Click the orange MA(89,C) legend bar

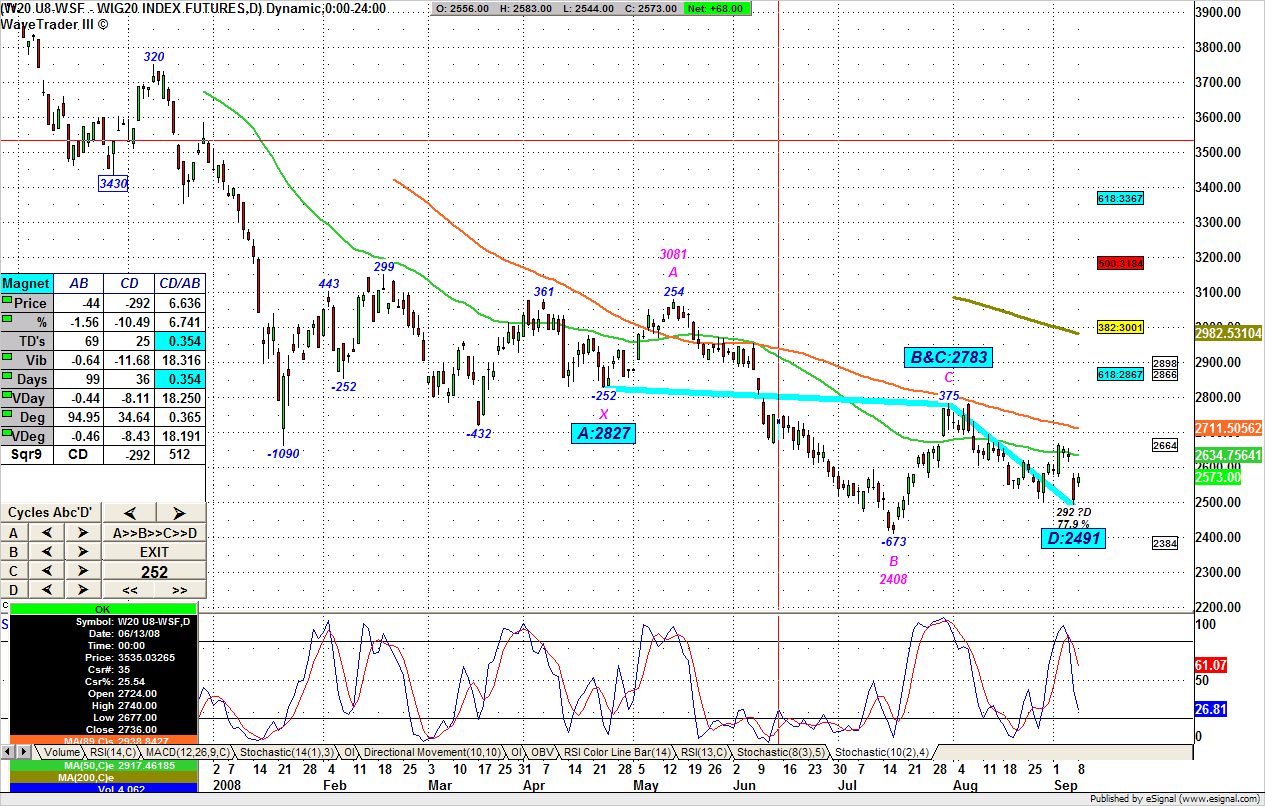tap(103, 741)
